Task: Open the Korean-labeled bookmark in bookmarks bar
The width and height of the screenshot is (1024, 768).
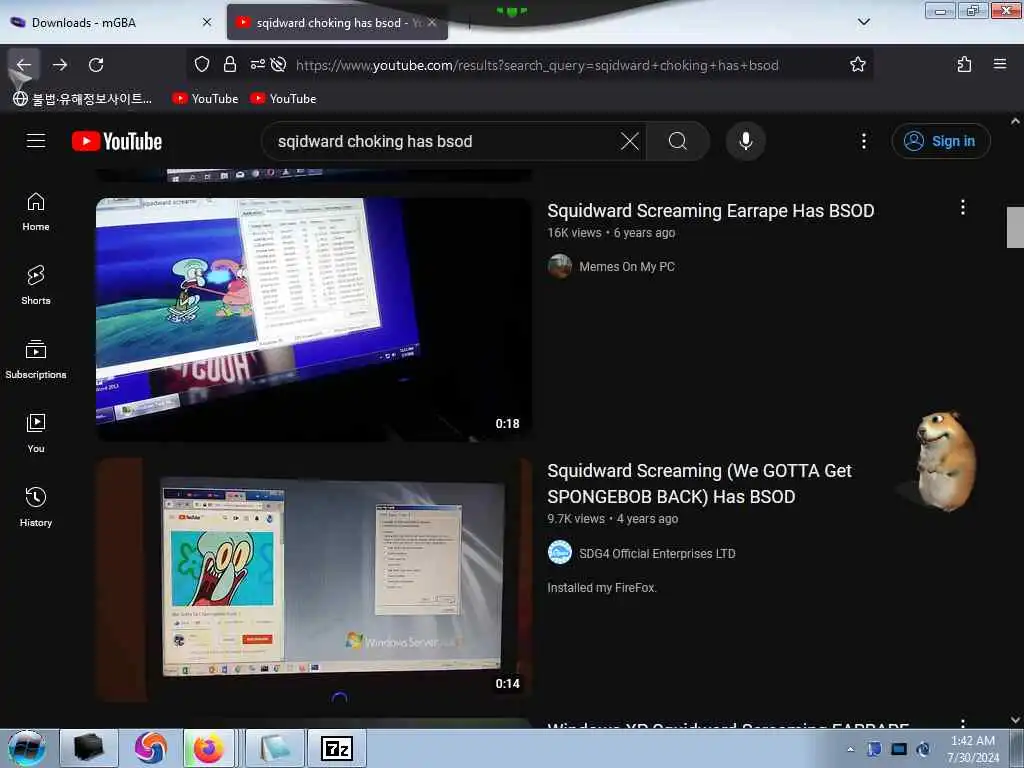Action: [82, 99]
